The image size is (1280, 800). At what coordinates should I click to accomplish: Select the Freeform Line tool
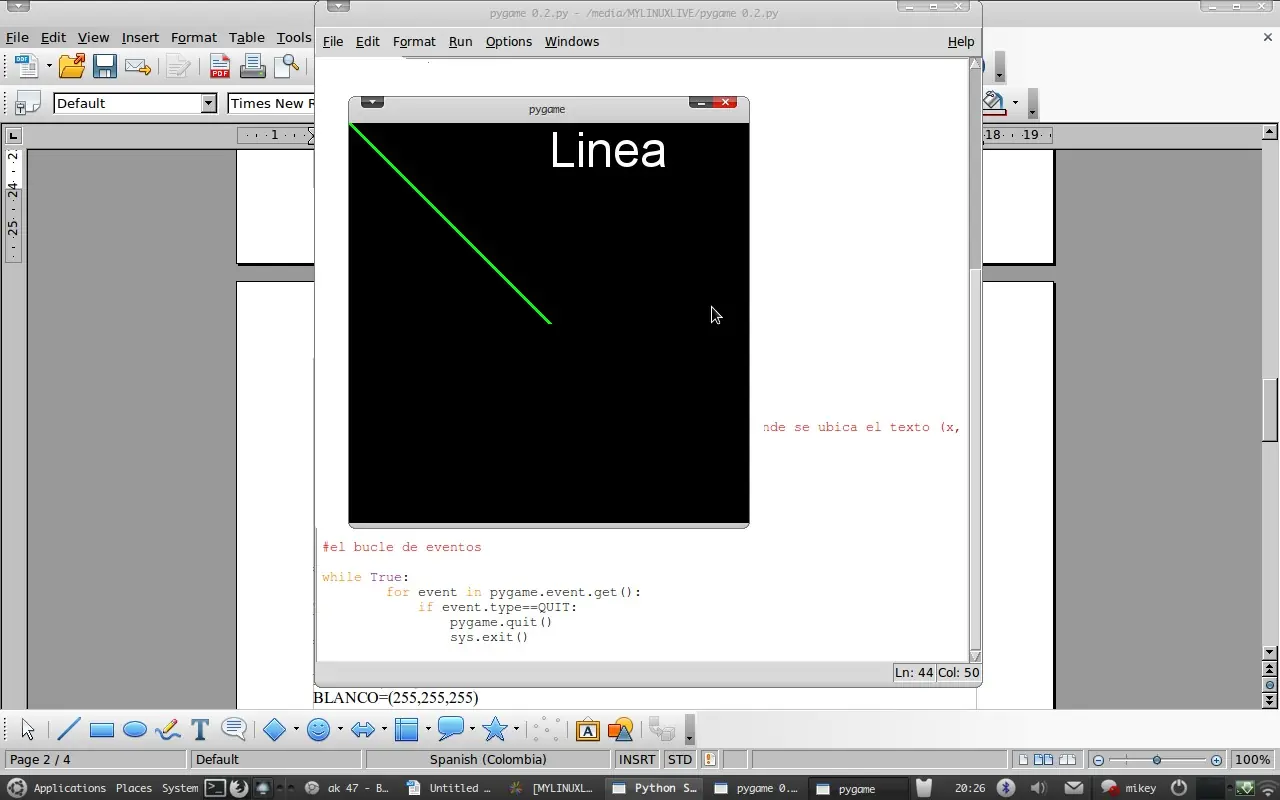coord(167,729)
